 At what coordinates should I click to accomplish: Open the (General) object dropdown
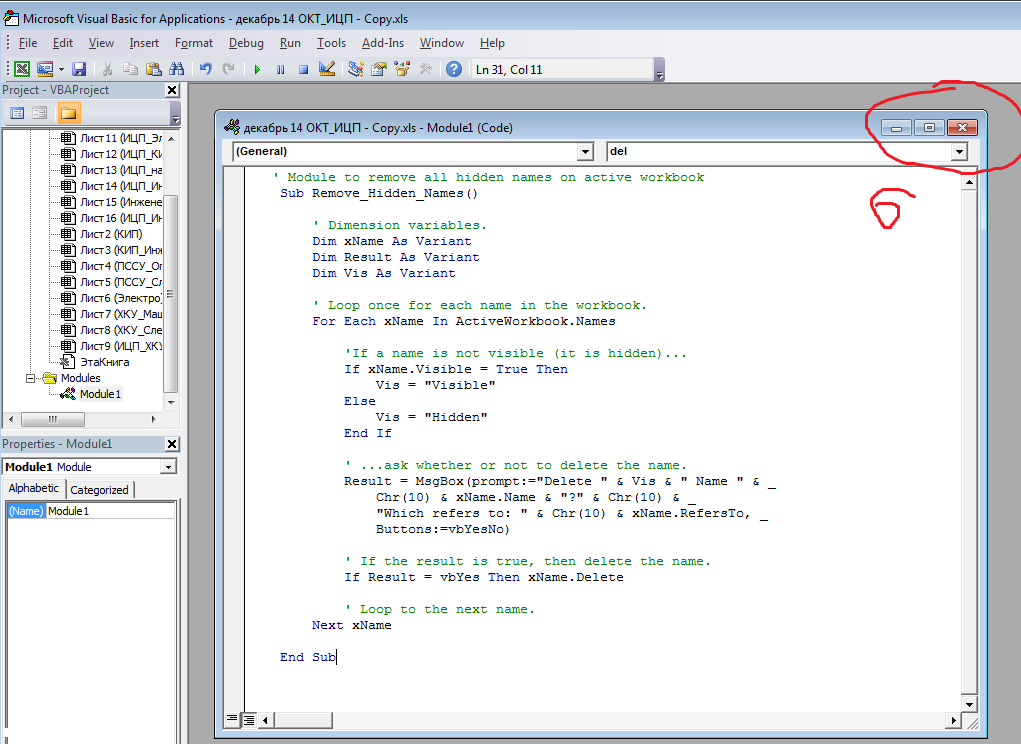pos(585,152)
